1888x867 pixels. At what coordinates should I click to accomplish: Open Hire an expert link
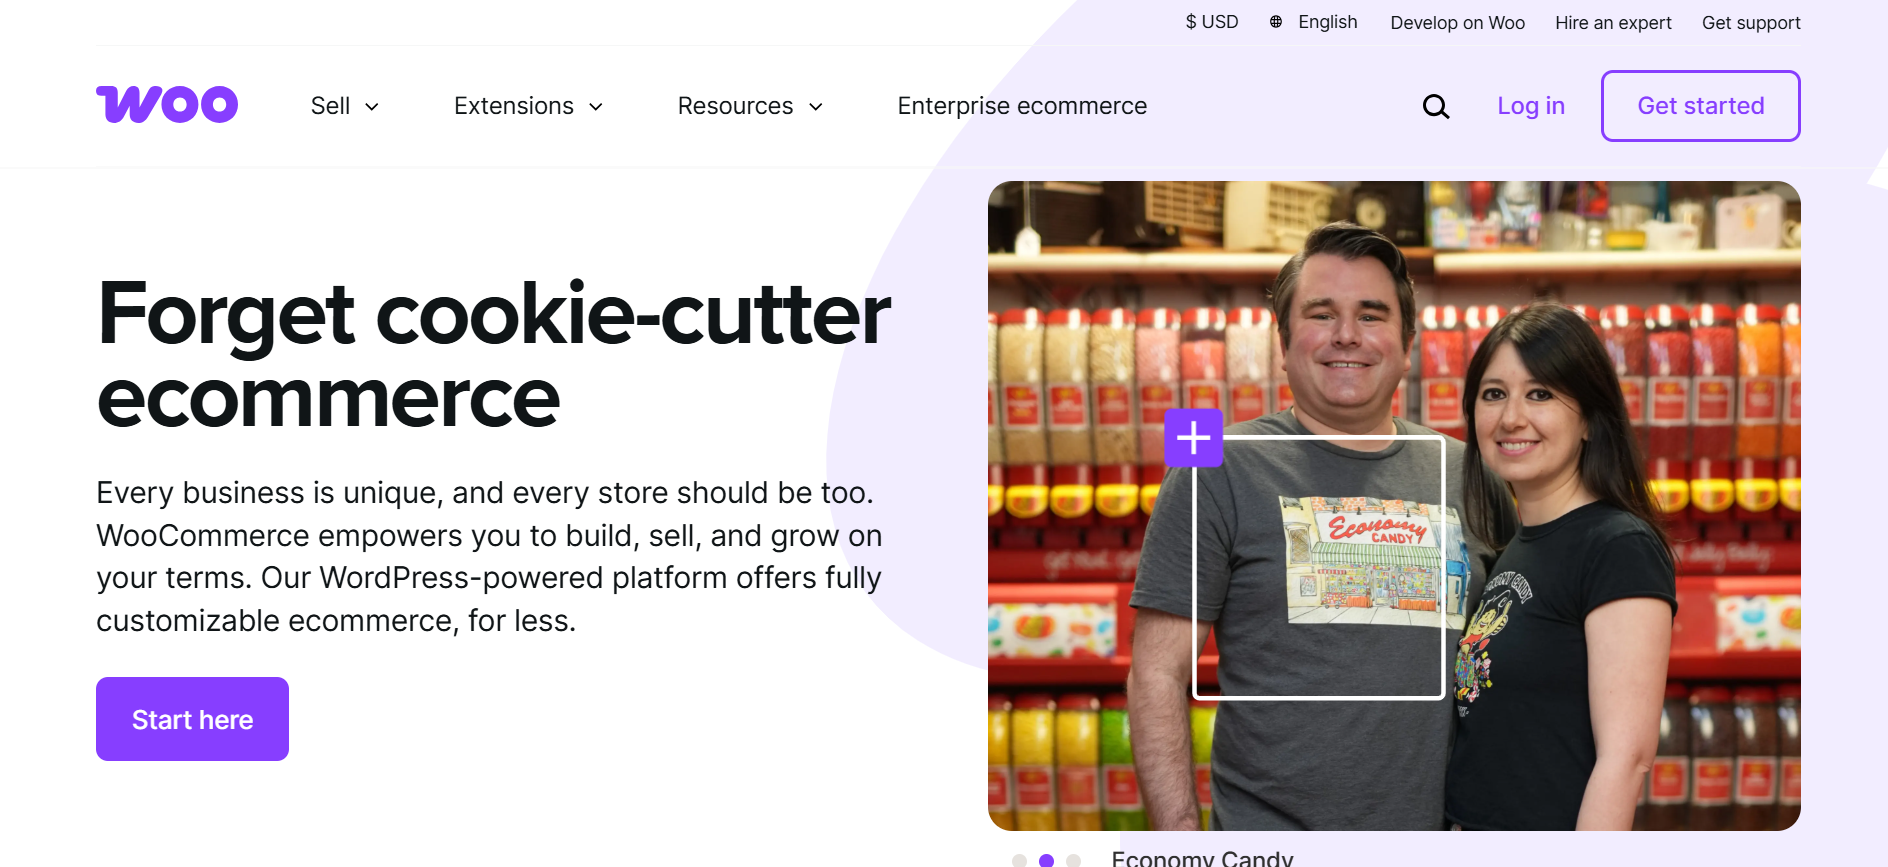coord(1613,22)
